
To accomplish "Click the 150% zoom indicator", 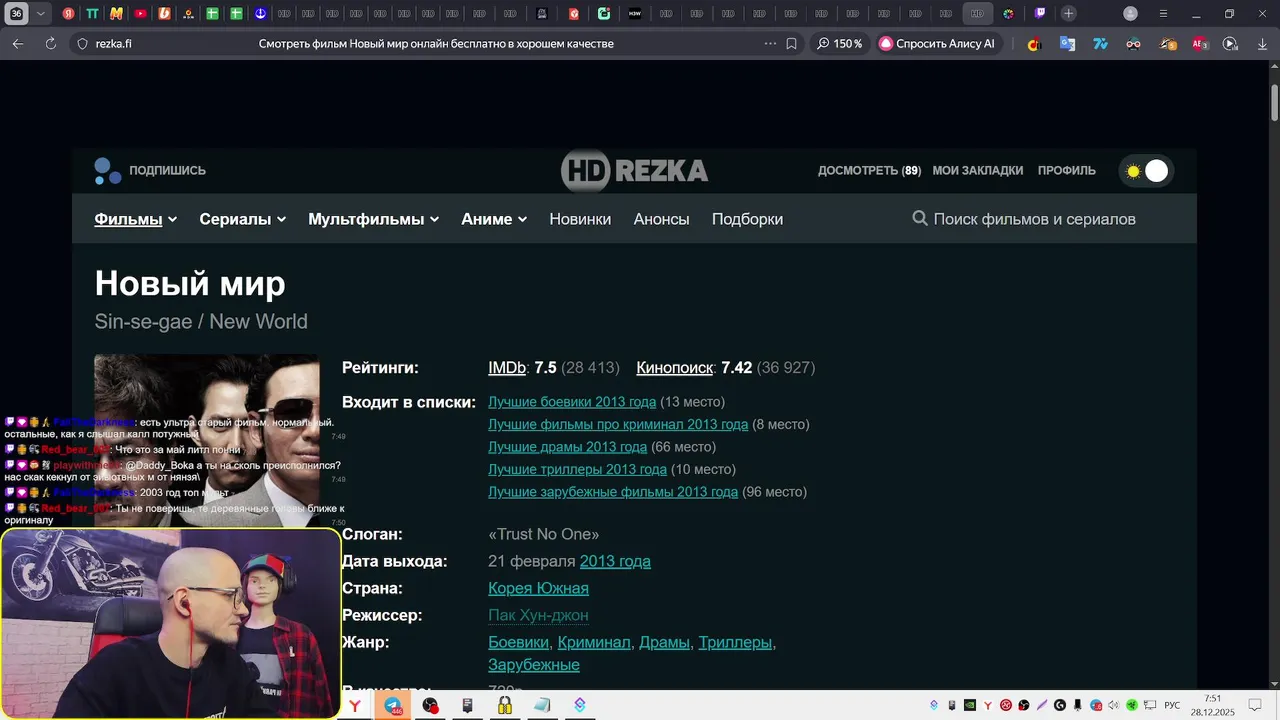I will [839, 44].
